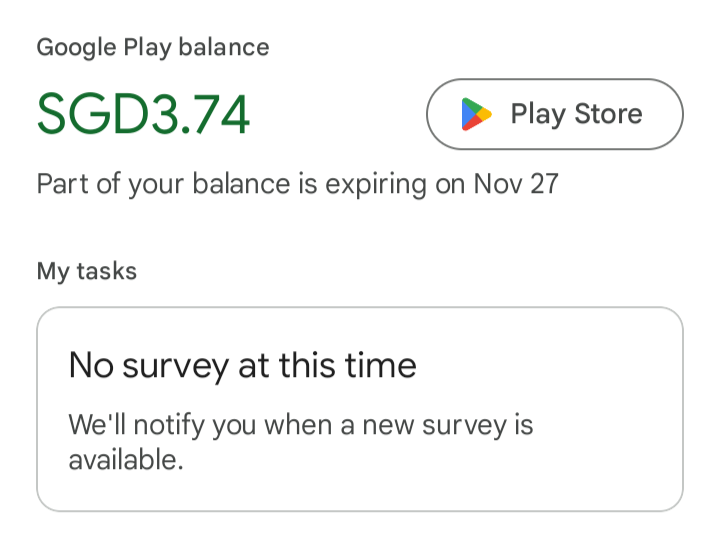Screen dimensions: 720x540
Task: Click the "Play Store" text label
Action: (576, 114)
